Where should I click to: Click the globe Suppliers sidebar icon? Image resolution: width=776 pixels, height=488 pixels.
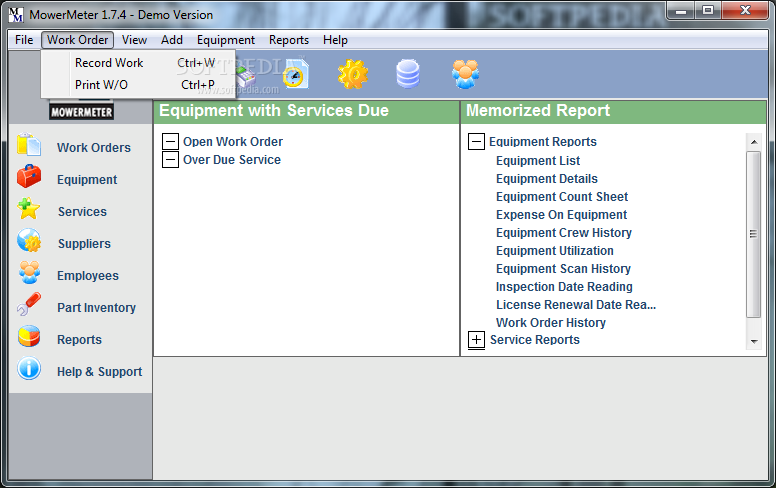click(29, 241)
